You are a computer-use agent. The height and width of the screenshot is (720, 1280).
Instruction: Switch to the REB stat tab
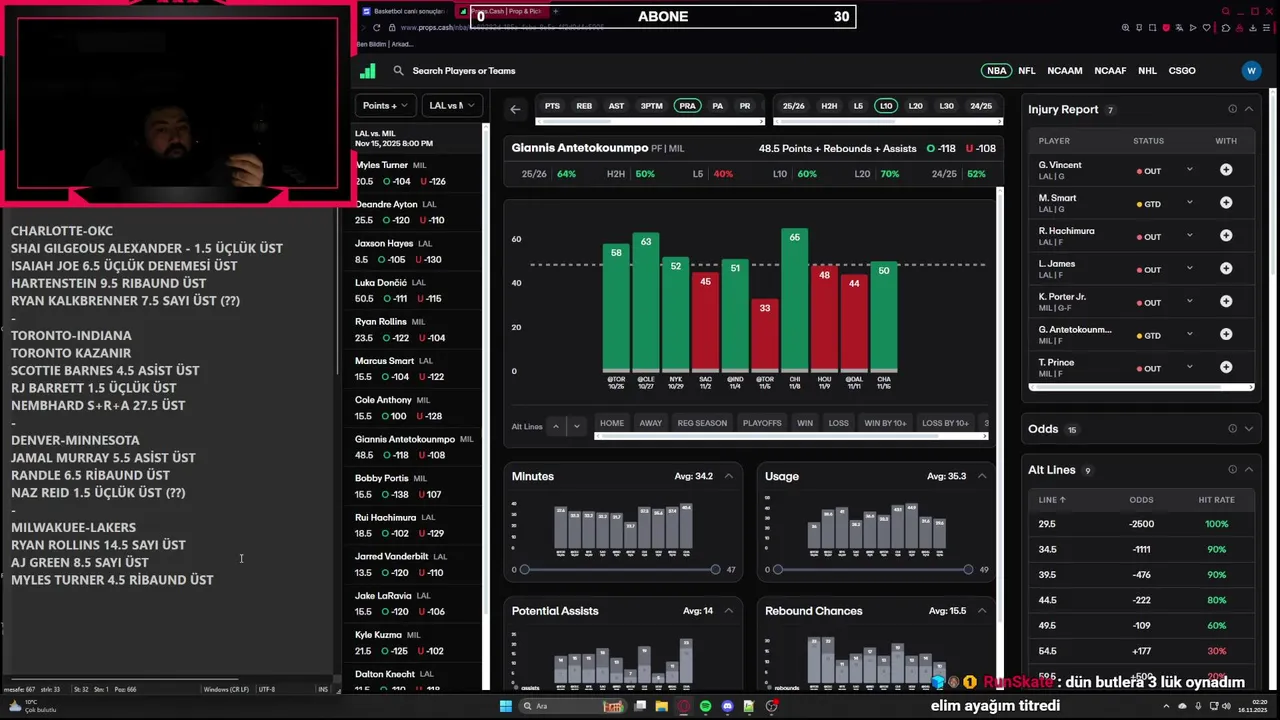tap(584, 106)
